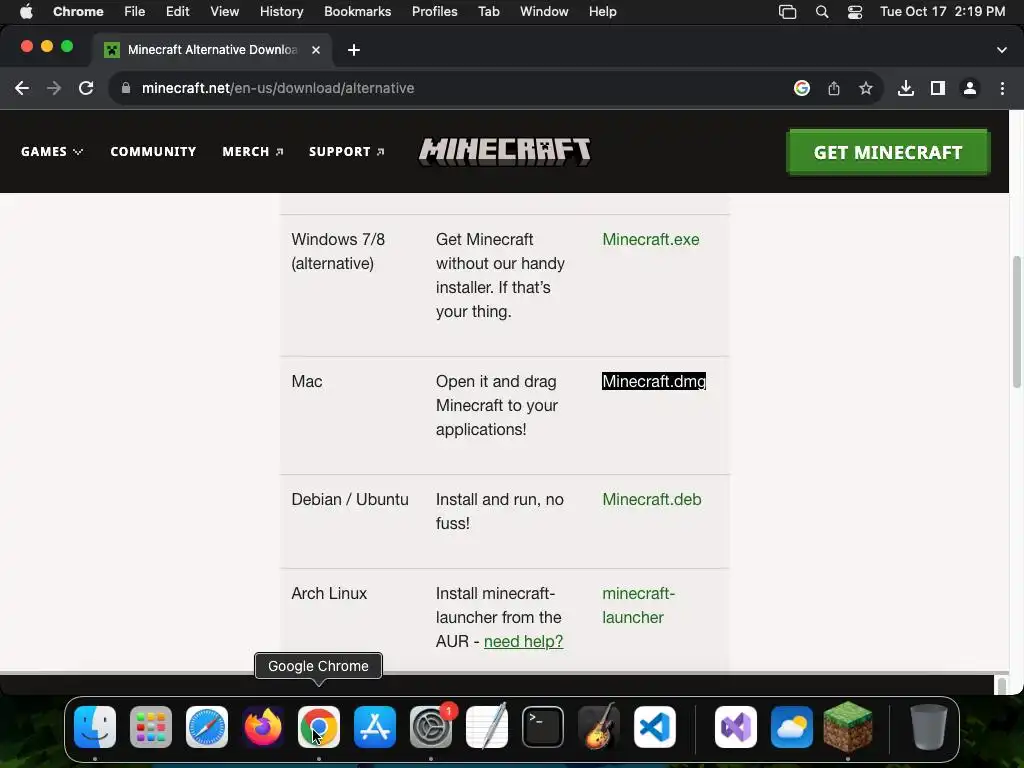Open the SUPPORT external link
This screenshot has height=768, width=1024.
347,152
